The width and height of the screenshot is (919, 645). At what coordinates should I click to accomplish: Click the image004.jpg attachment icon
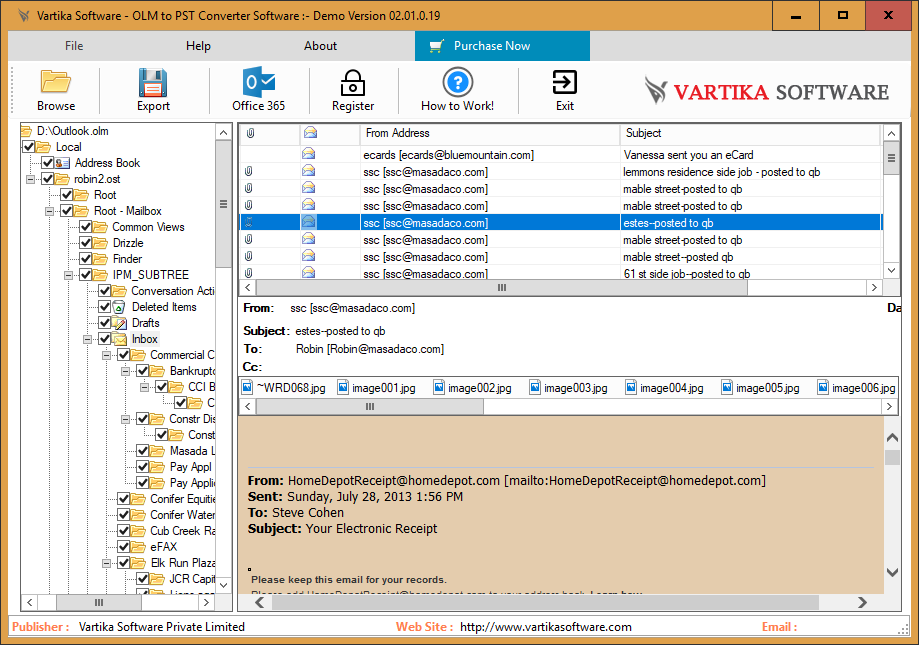[631, 387]
